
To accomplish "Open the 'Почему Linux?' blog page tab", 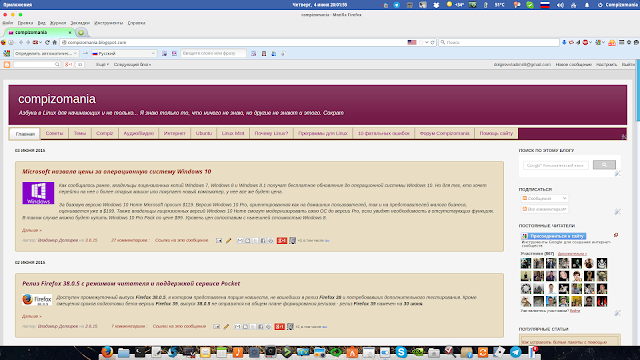I will pyautogui.click(x=271, y=133).
